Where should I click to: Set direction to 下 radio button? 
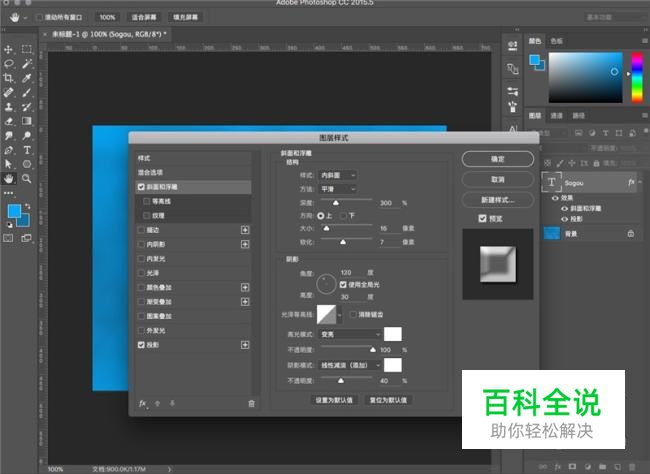pyautogui.click(x=343, y=216)
